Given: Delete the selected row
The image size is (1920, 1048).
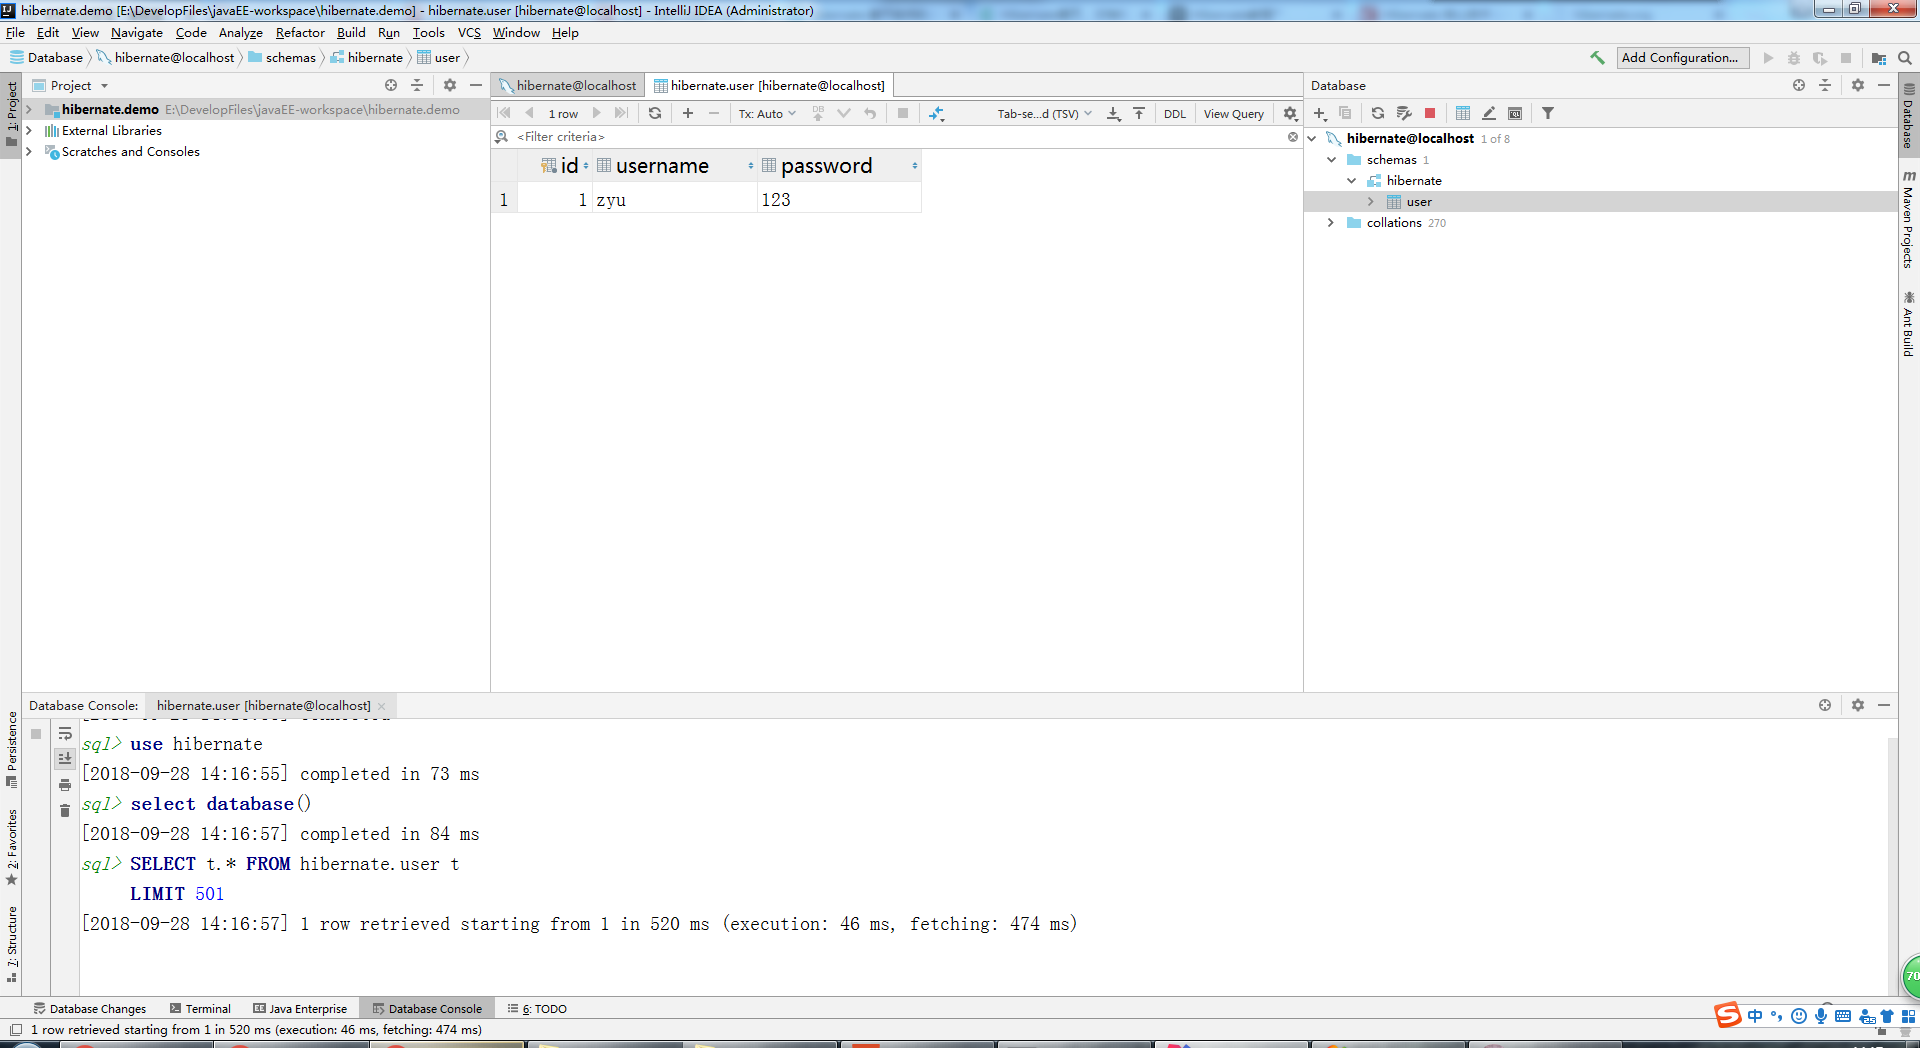Looking at the screenshot, I should pyautogui.click(x=714, y=113).
